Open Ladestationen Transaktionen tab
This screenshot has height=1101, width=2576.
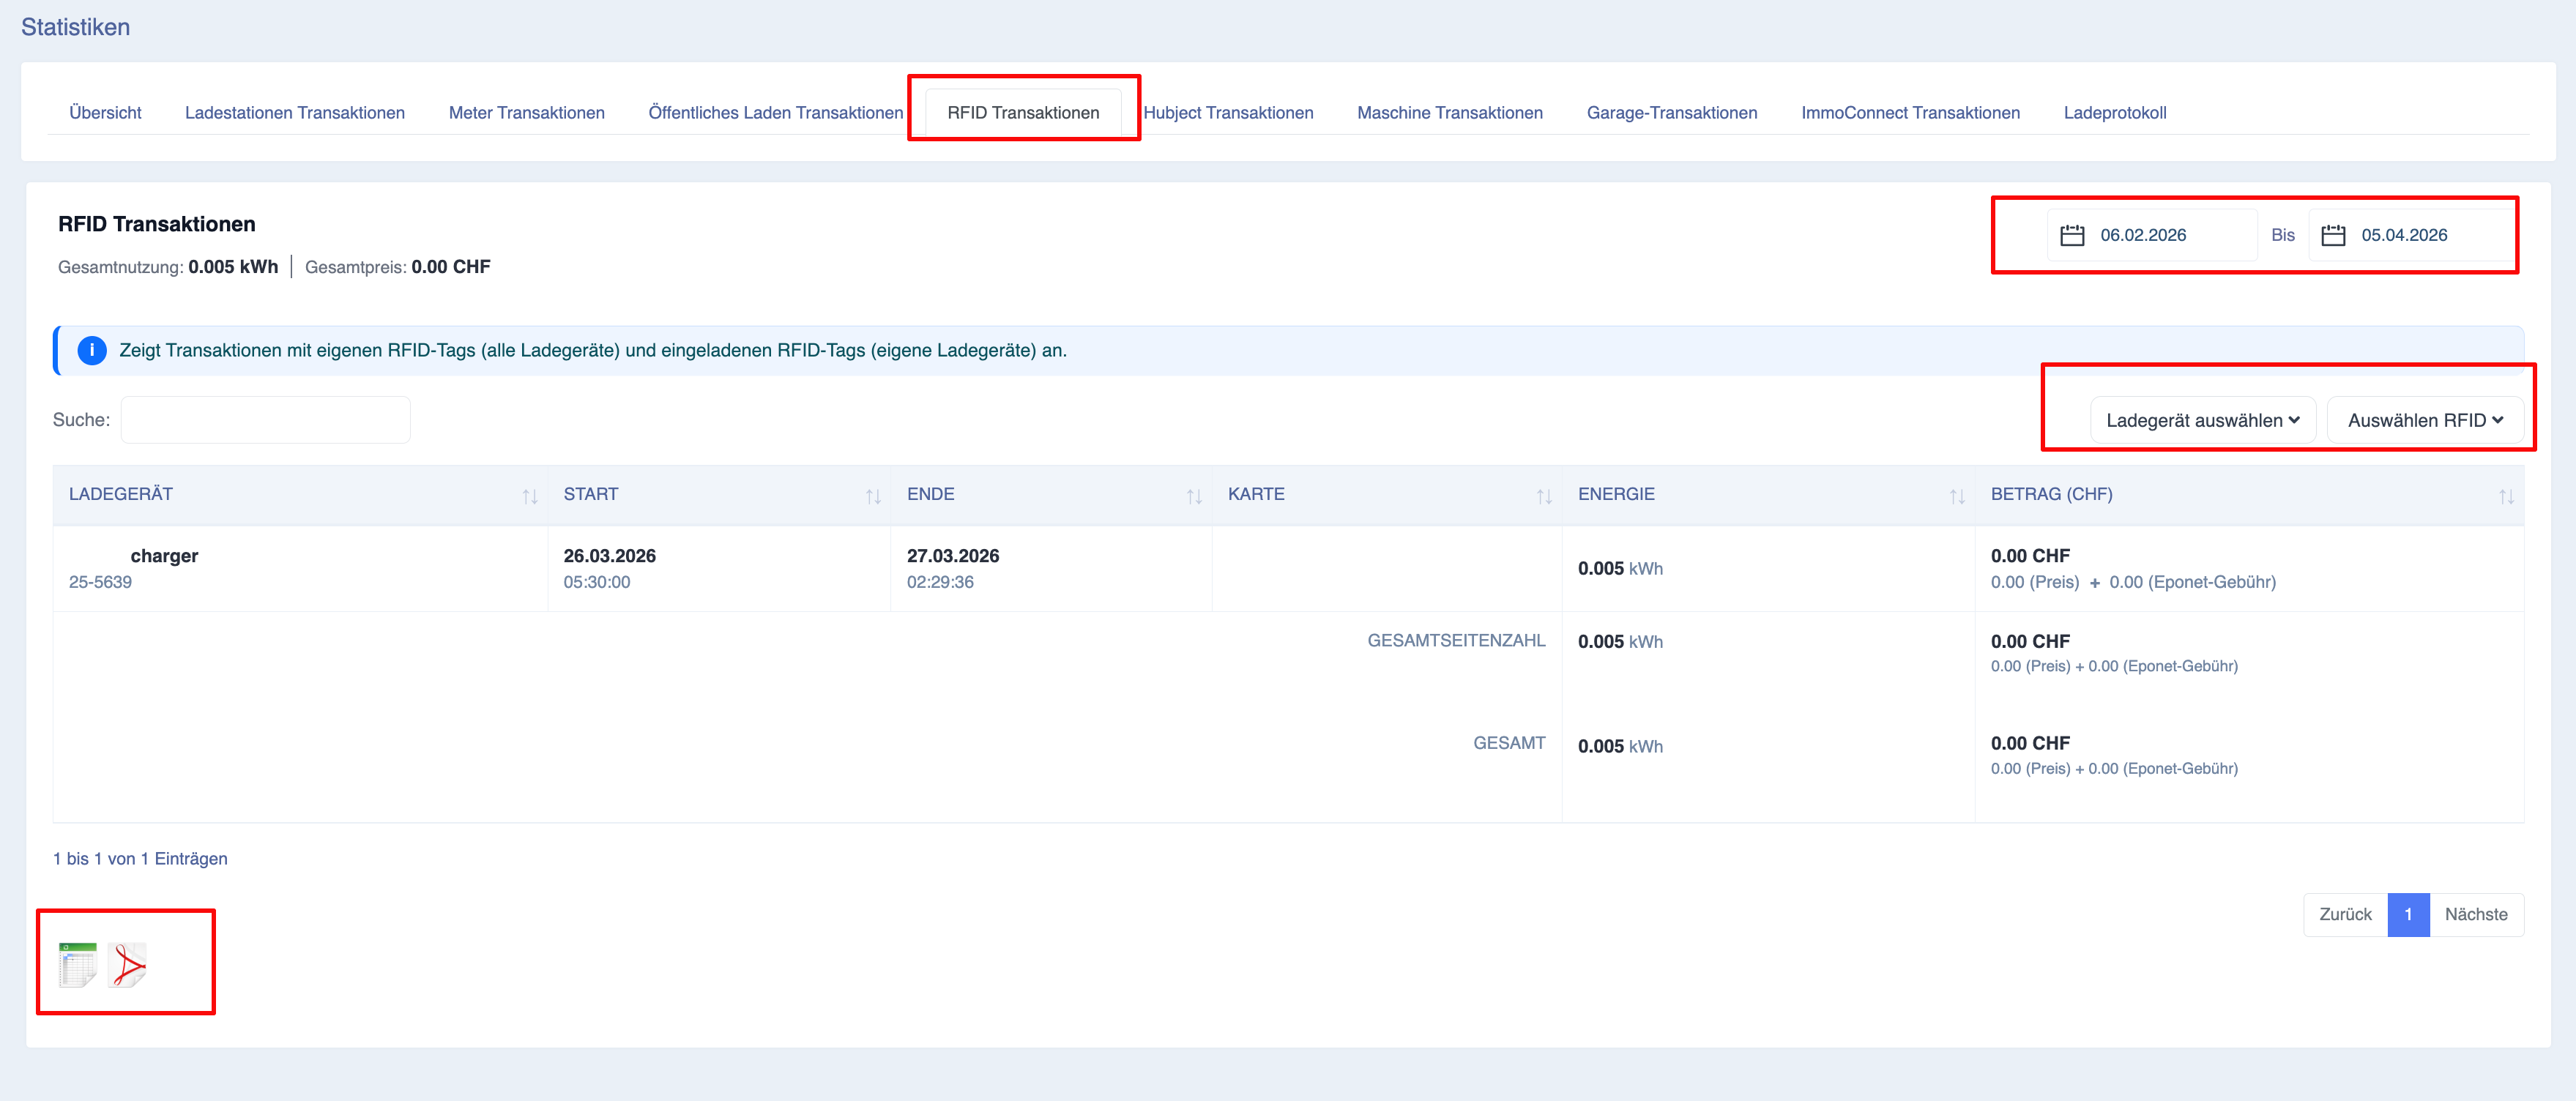(295, 112)
